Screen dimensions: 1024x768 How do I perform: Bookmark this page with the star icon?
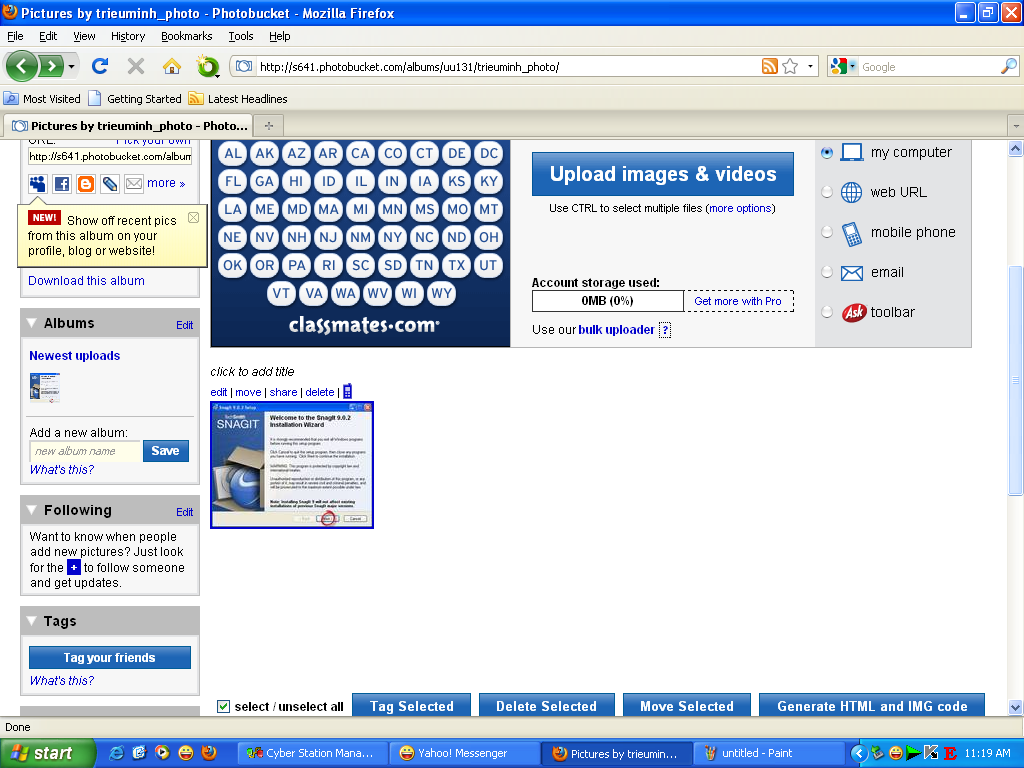click(x=790, y=66)
